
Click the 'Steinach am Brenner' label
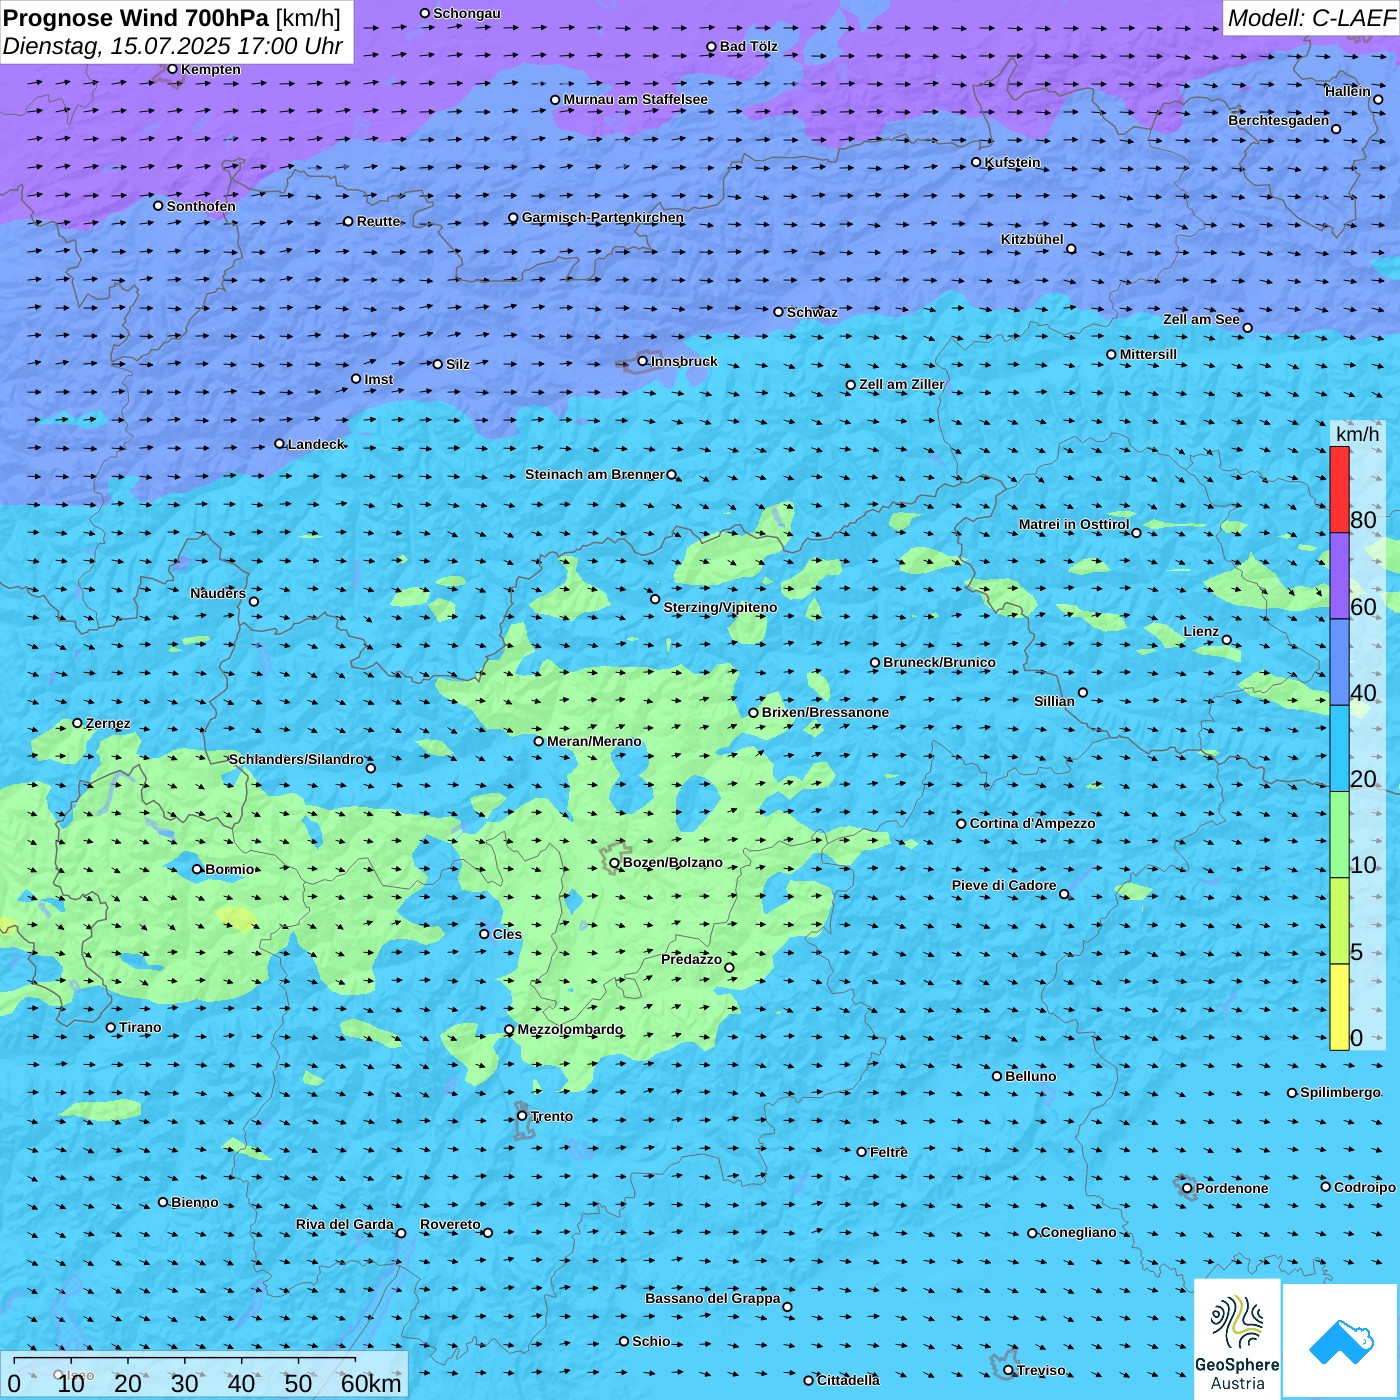tap(595, 474)
